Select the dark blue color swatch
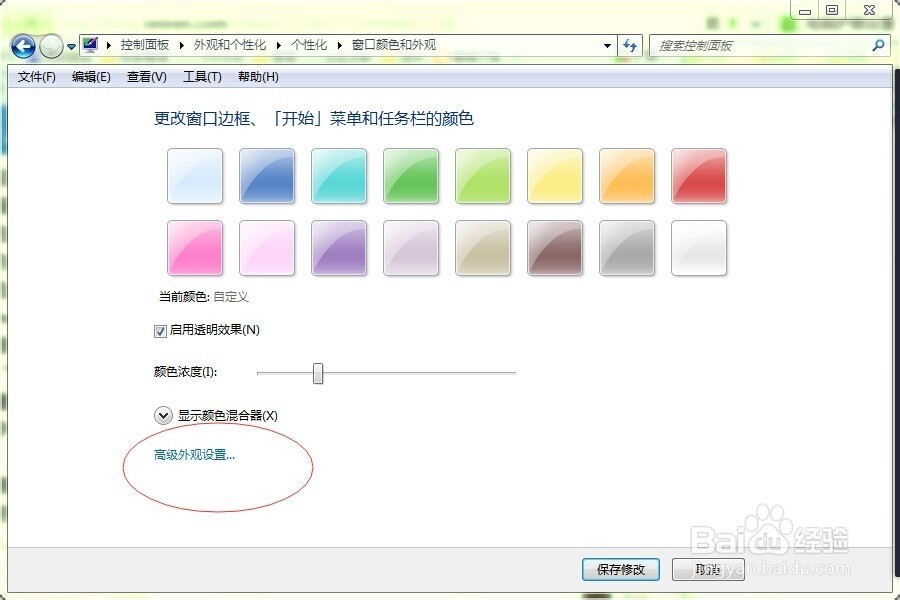Viewport: 900px width, 600px height. (267, 176)
